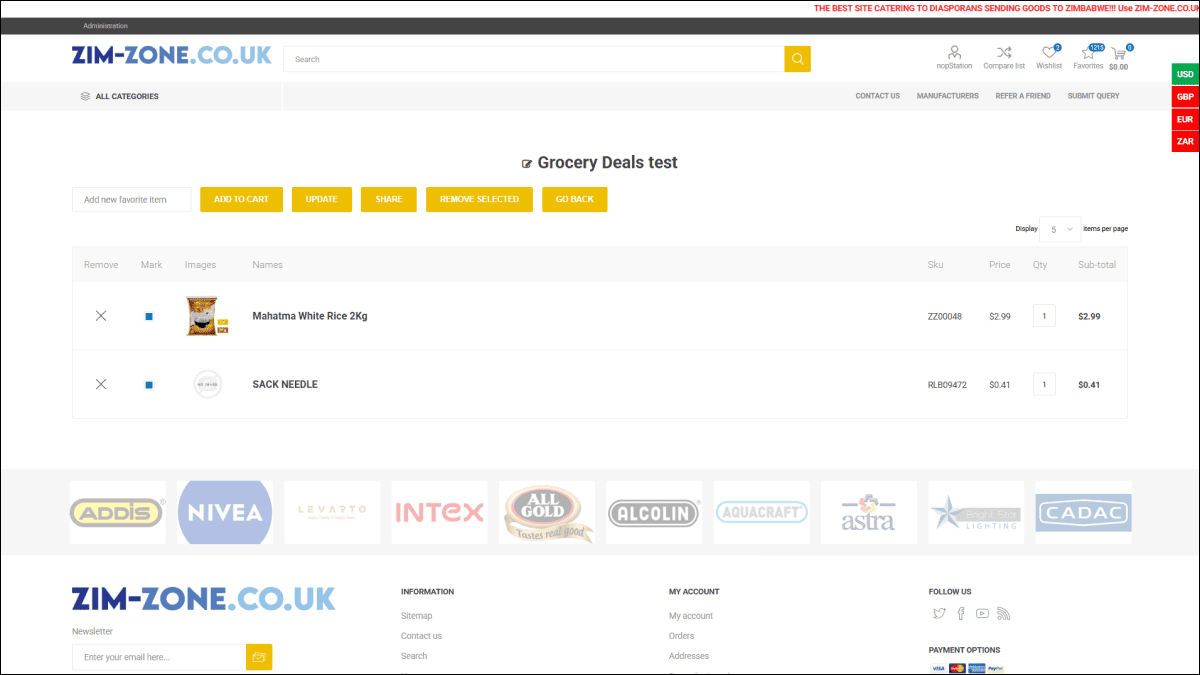Open the ALL GOLD brand logo

point(547,513)
